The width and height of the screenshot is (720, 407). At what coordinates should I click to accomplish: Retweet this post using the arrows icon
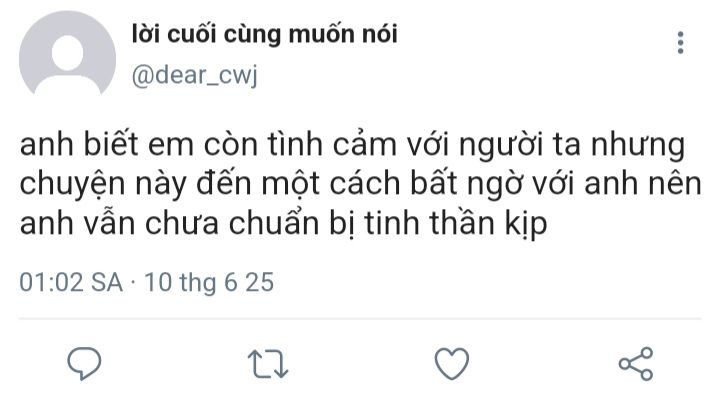tap(268, 364)
